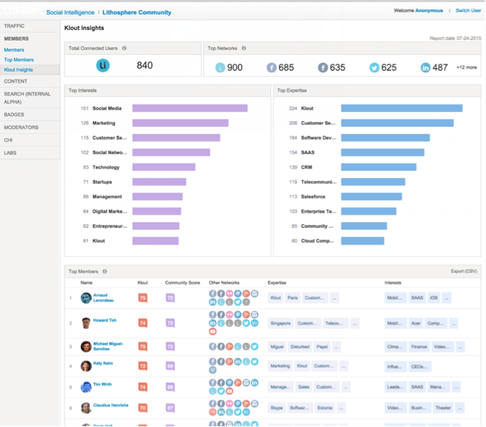The image size is (486, 427).
Task: Open the Social Intelligence header link
Action: [x=70, y=13]
